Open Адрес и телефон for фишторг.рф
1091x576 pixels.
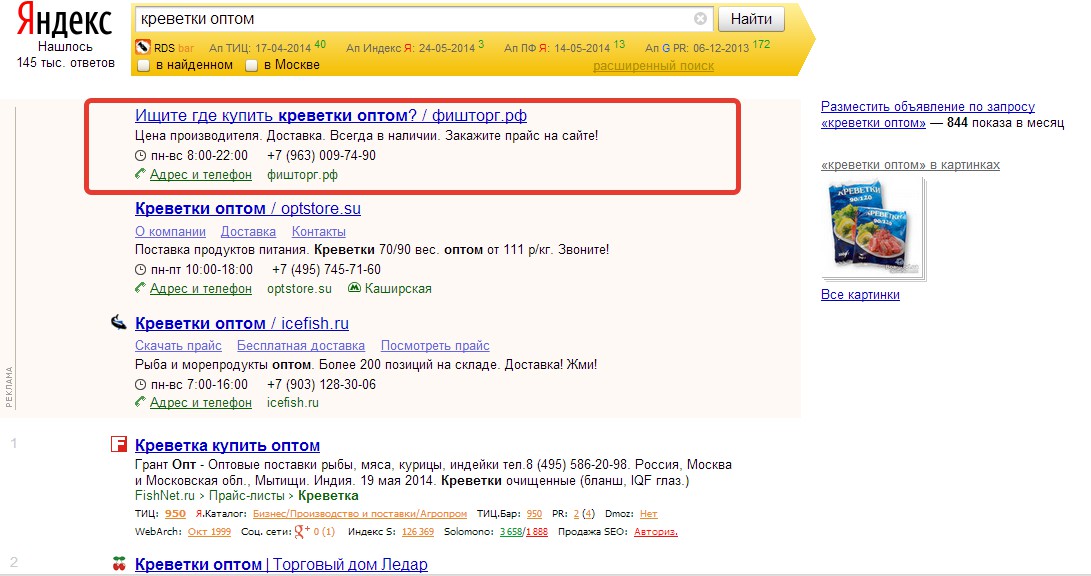click(x=200, y=175)
